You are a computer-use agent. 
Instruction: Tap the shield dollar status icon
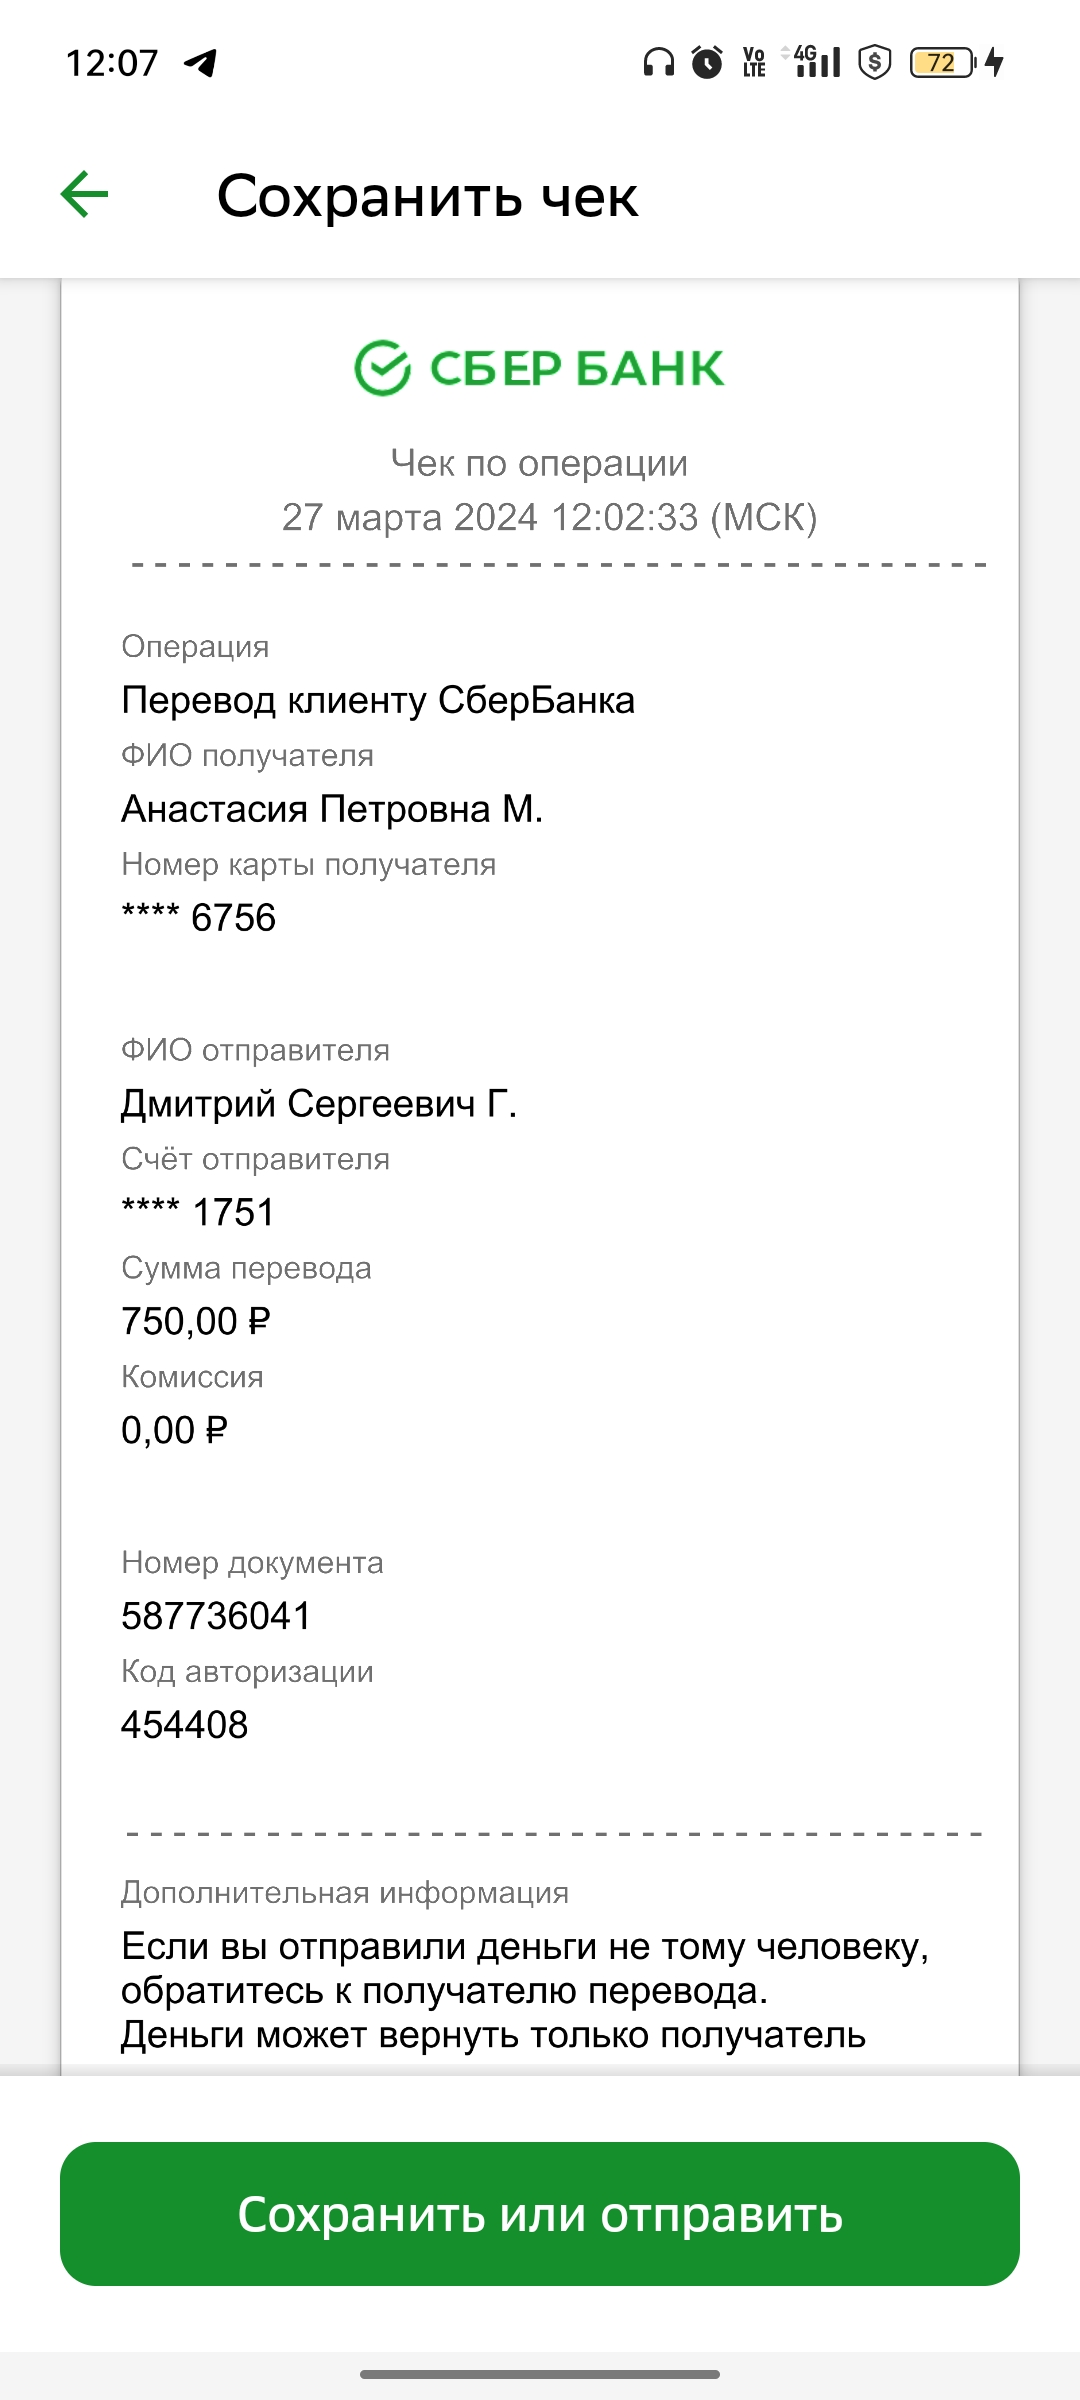tap(875, 62)
